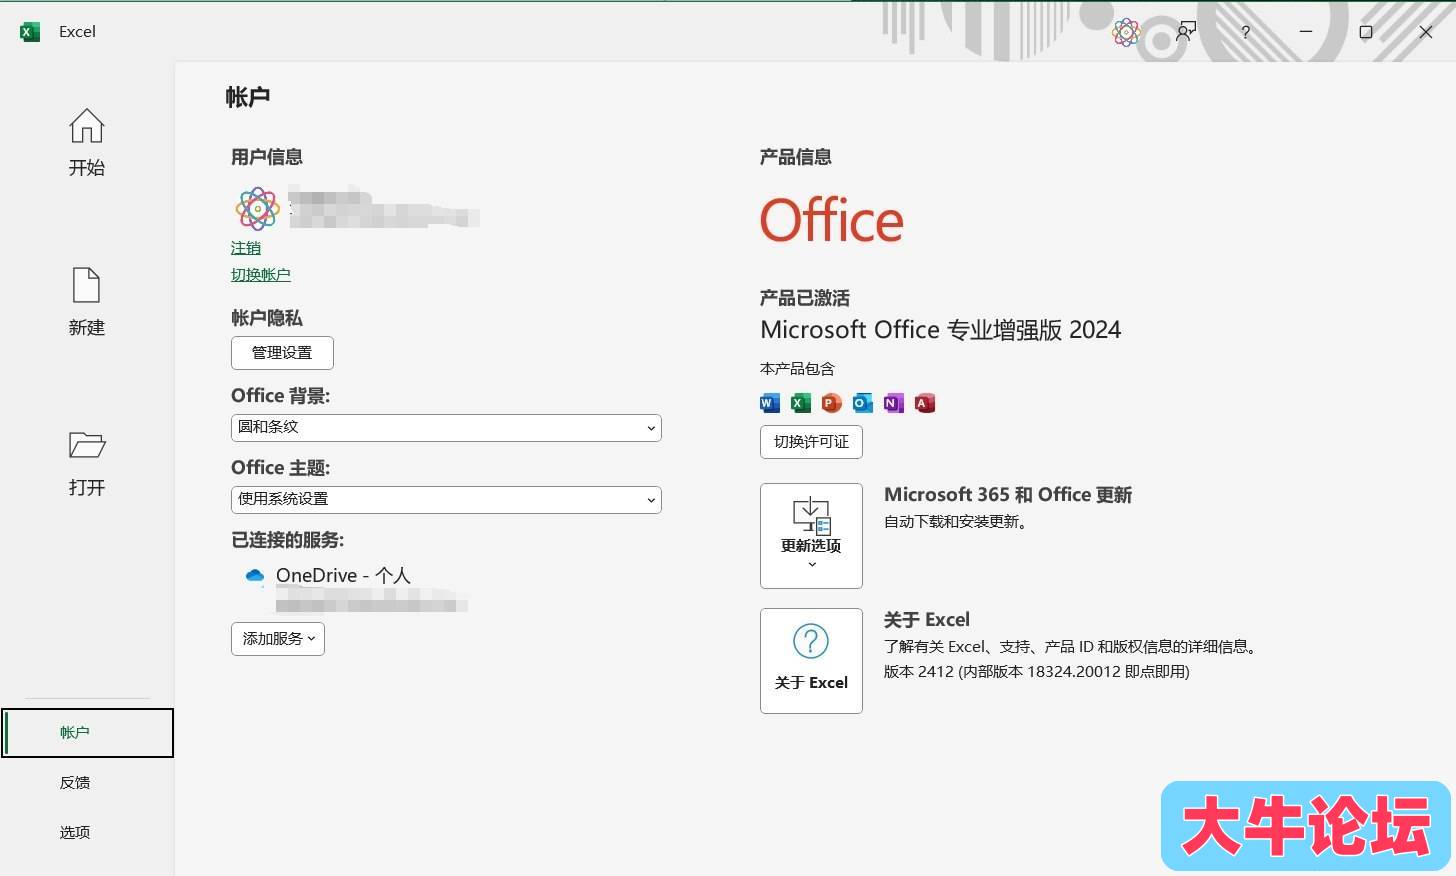Expand the 添加服务 dropdown button
Screen dimensions: 1456x876
pos(278,639)
